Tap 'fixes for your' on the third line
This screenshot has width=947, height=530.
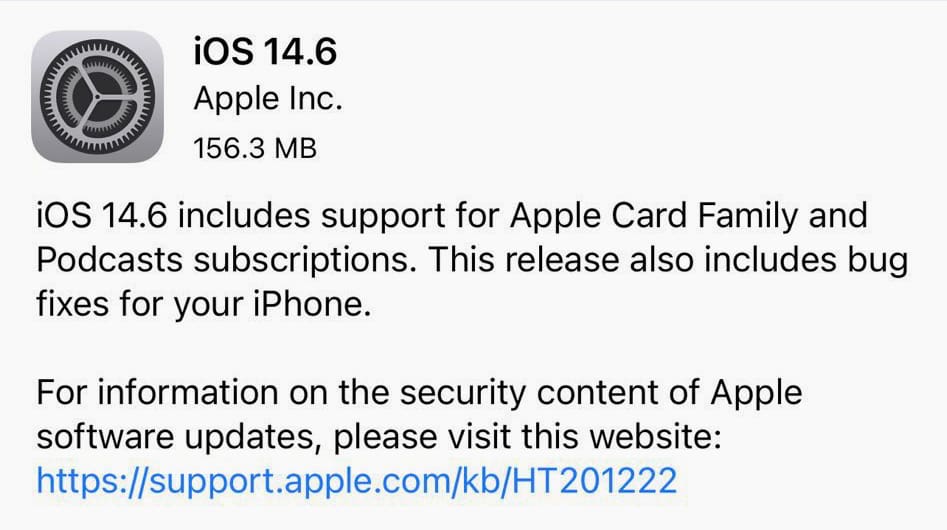point(140,304)
